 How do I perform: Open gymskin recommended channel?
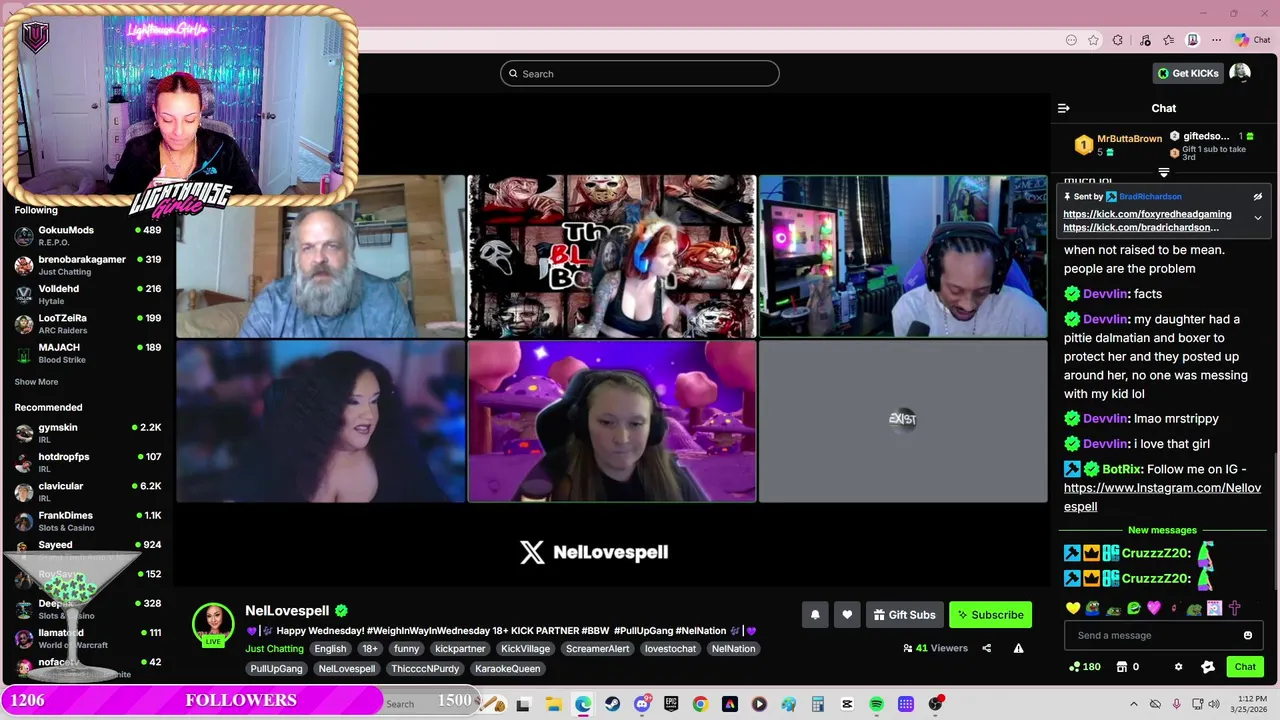point(88,433)
